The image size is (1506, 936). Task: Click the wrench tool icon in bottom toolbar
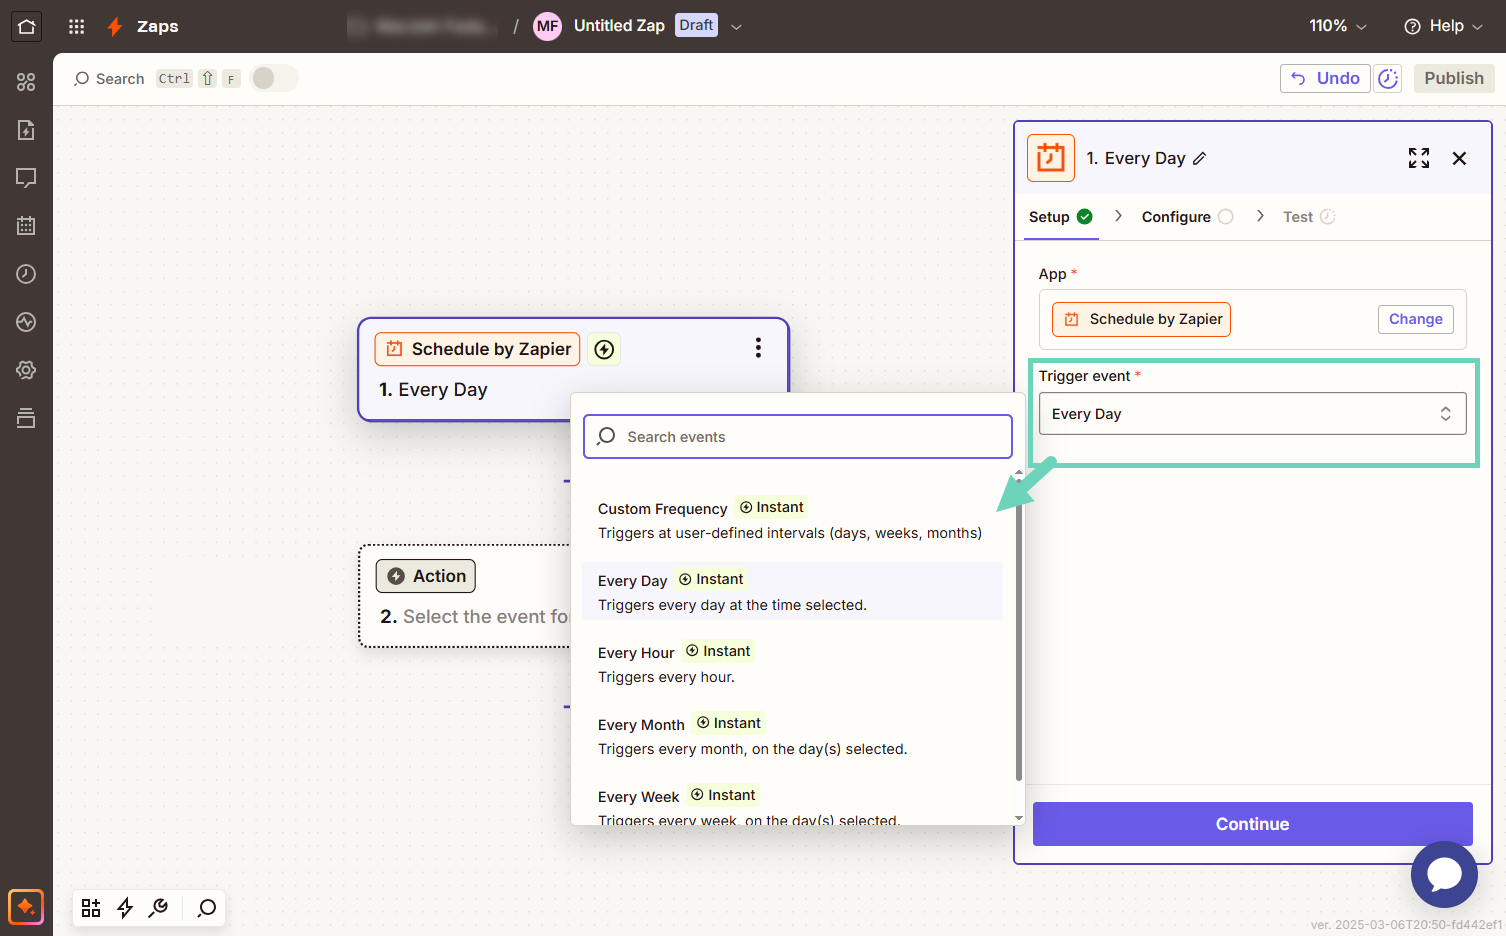point(159,908)
